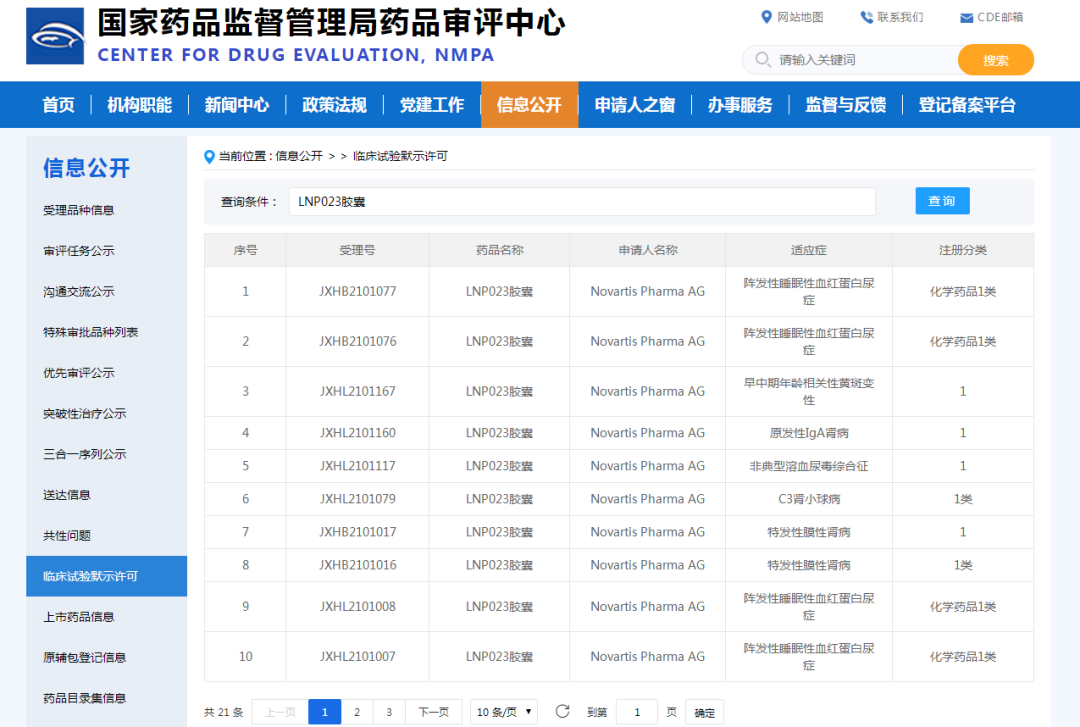Click the orange 搜索 search button
The image size is (1080, 727).
click(995, 60)
